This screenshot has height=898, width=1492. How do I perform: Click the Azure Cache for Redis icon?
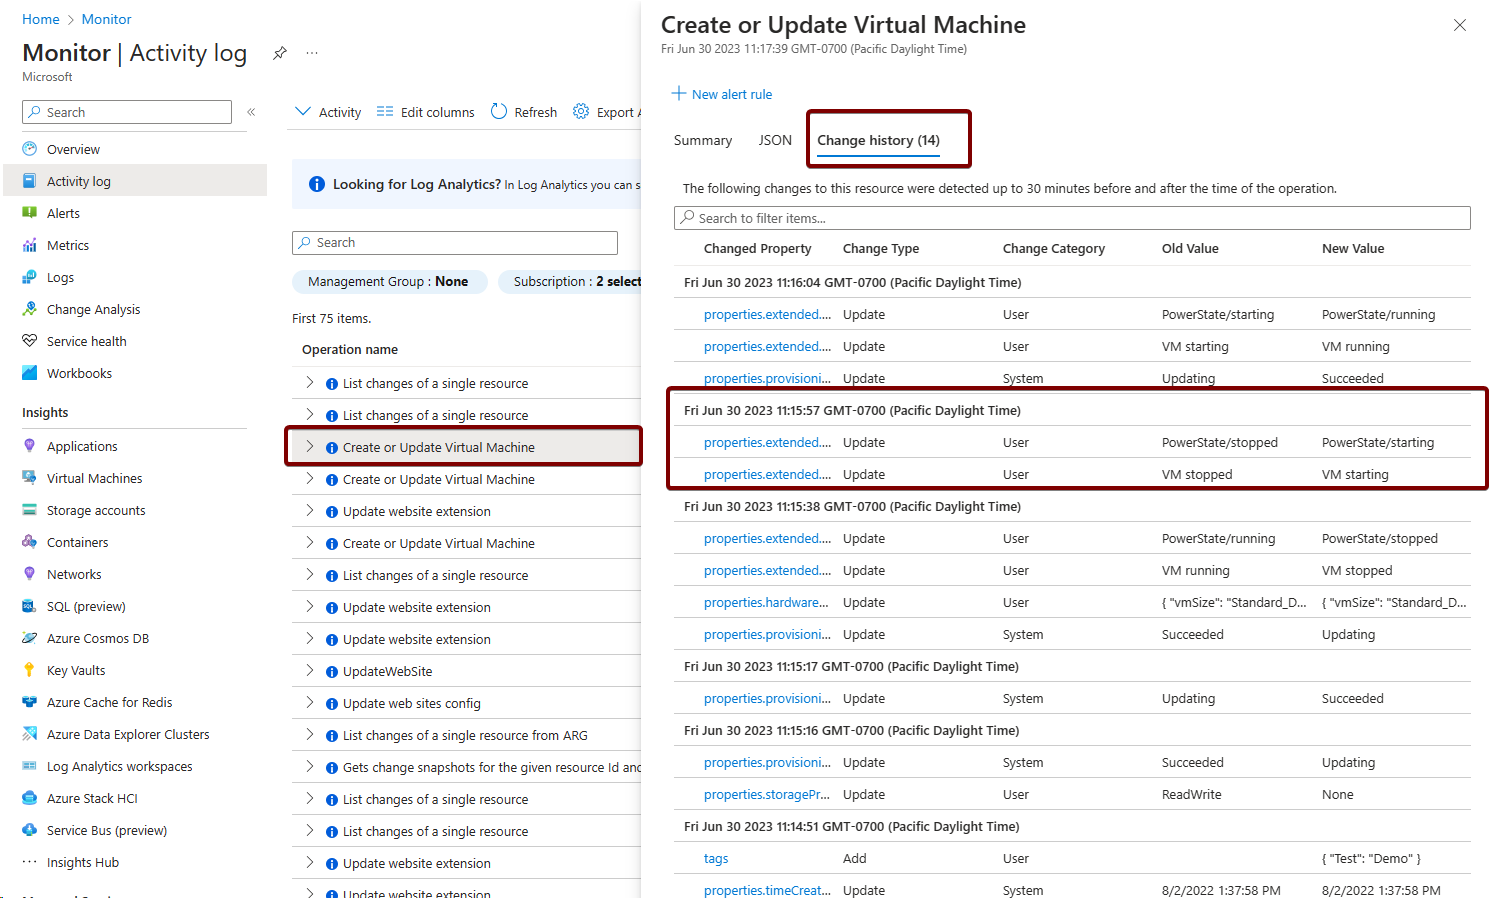point(30,702)
